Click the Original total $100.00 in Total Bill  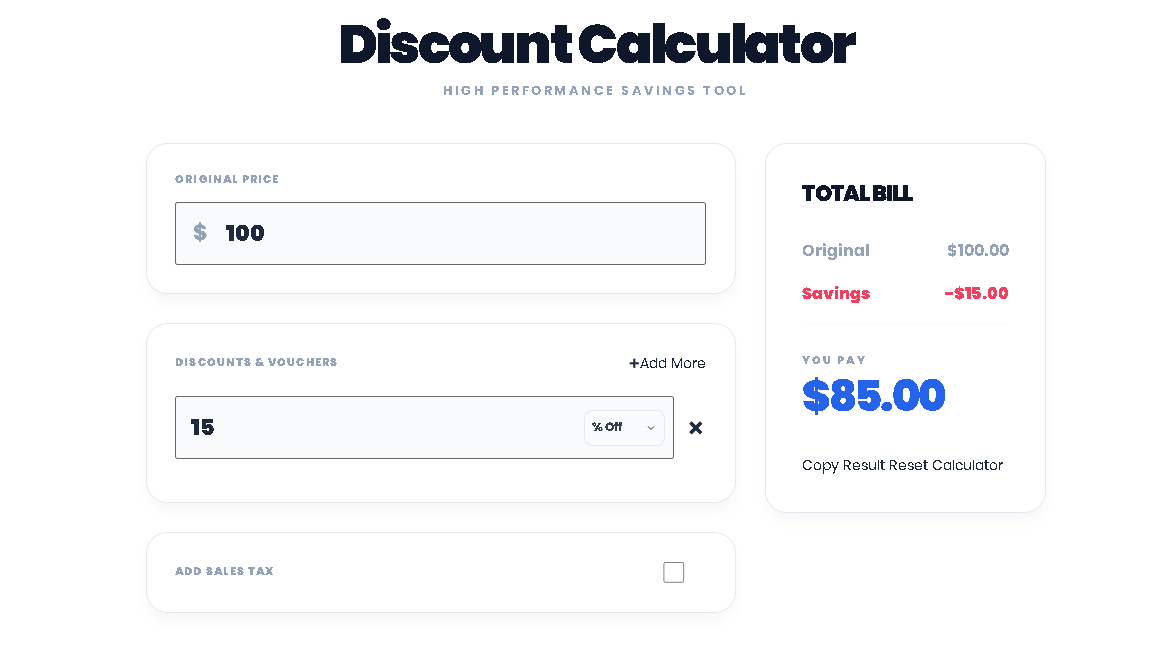coord(978,250)
